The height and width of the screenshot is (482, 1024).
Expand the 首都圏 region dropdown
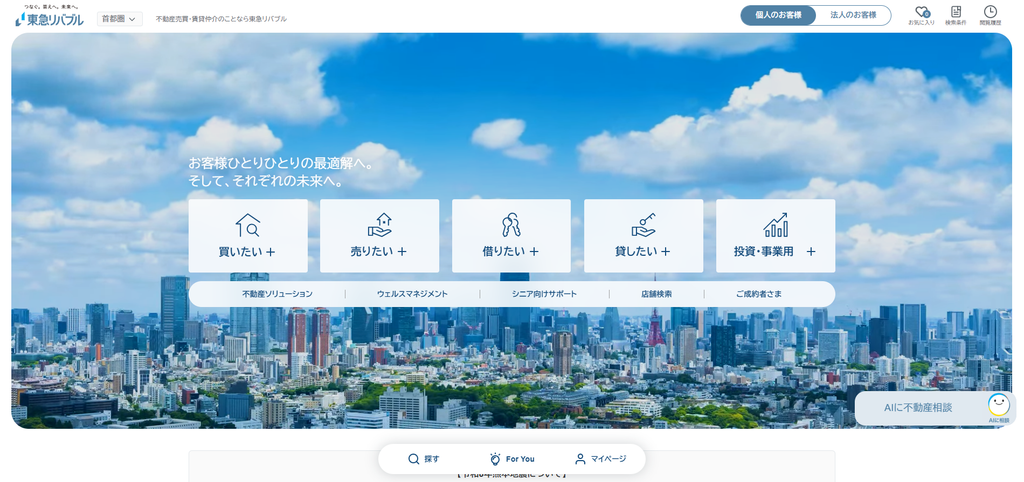[120, 19]
